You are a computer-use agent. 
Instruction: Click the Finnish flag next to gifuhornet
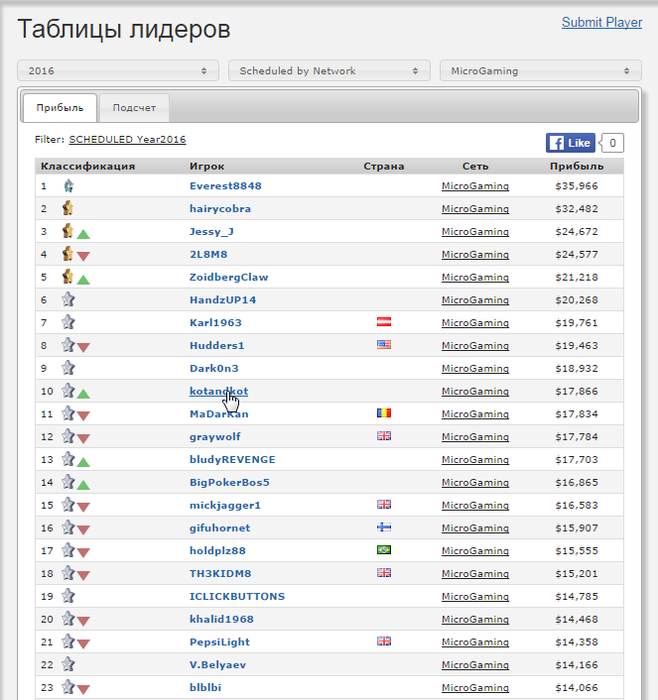point(383,527)
